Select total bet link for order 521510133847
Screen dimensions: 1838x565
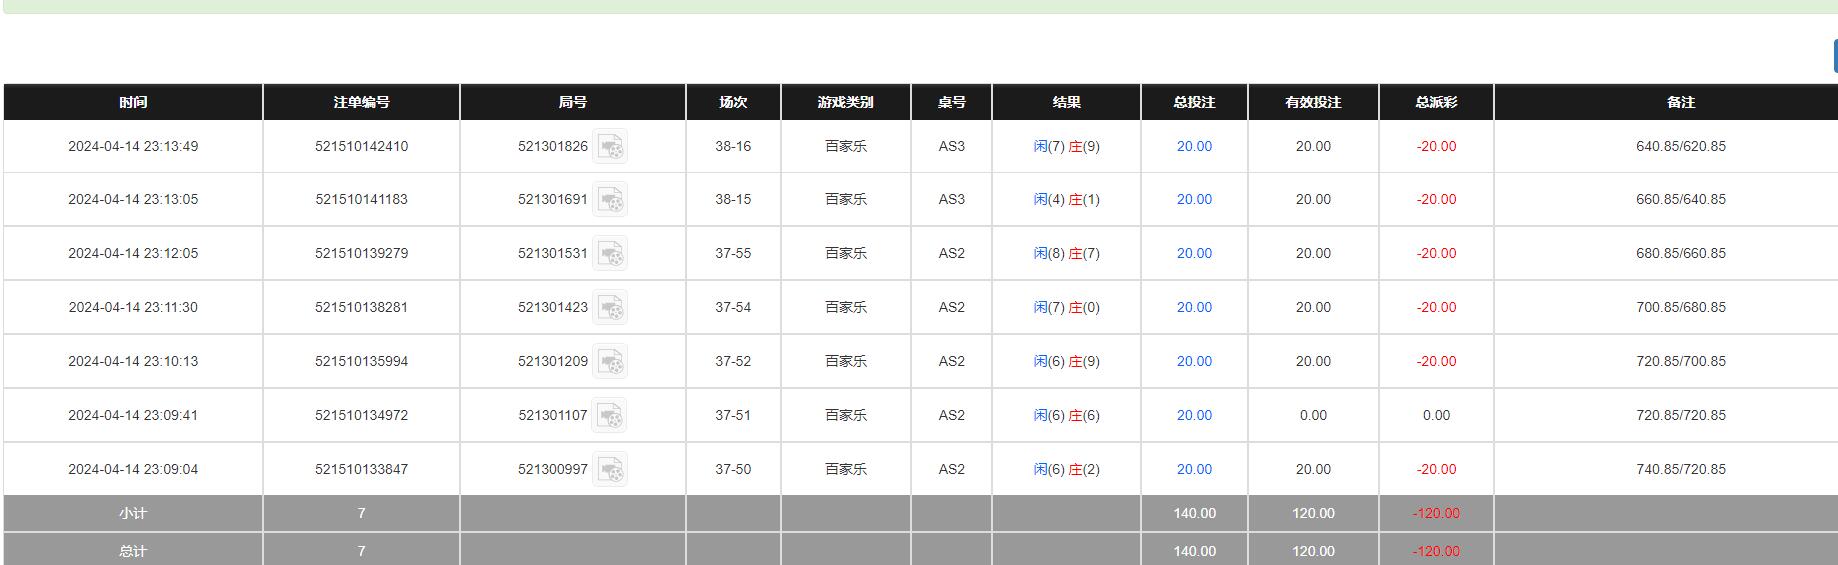(1194, 469)
